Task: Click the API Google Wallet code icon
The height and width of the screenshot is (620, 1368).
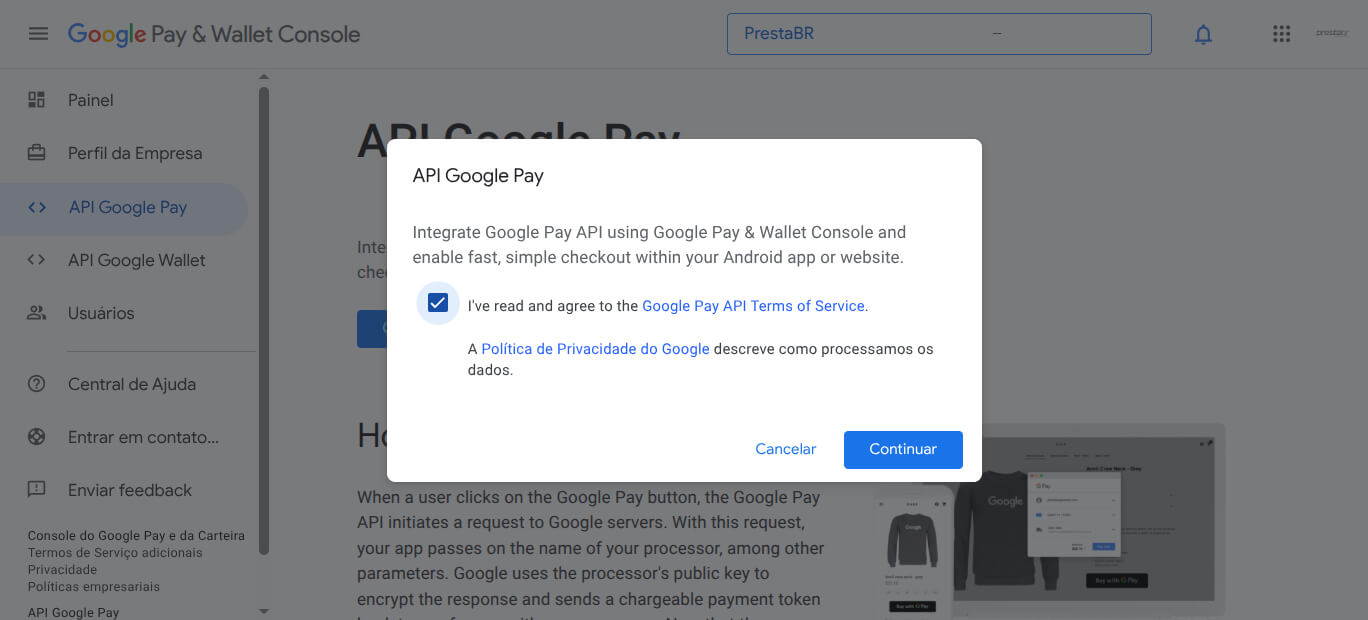Action: [37, 260]
